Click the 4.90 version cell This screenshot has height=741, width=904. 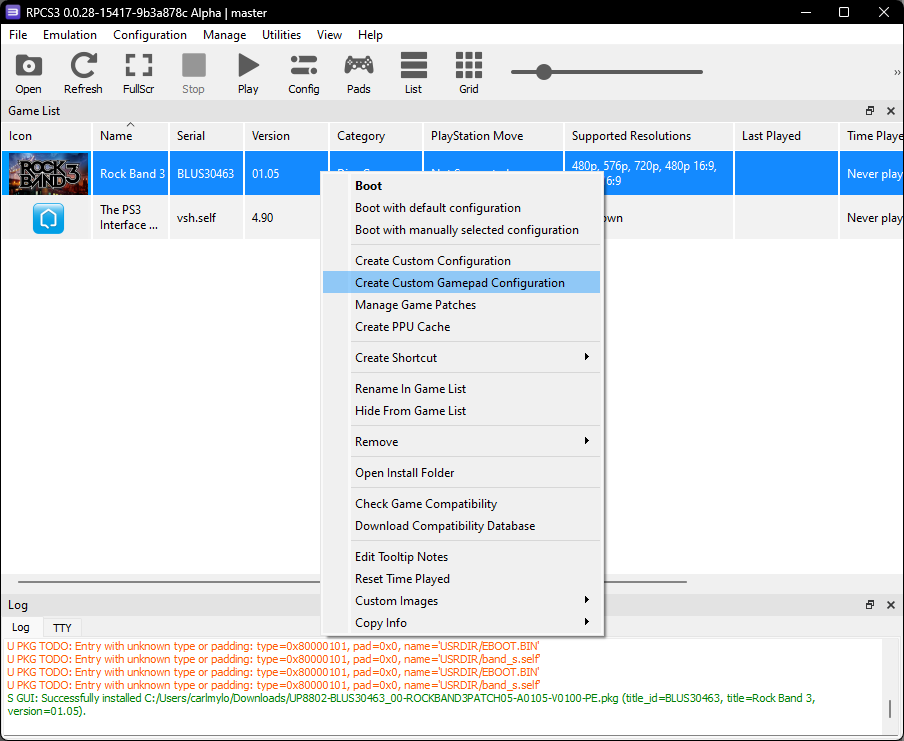click(282, 218)
